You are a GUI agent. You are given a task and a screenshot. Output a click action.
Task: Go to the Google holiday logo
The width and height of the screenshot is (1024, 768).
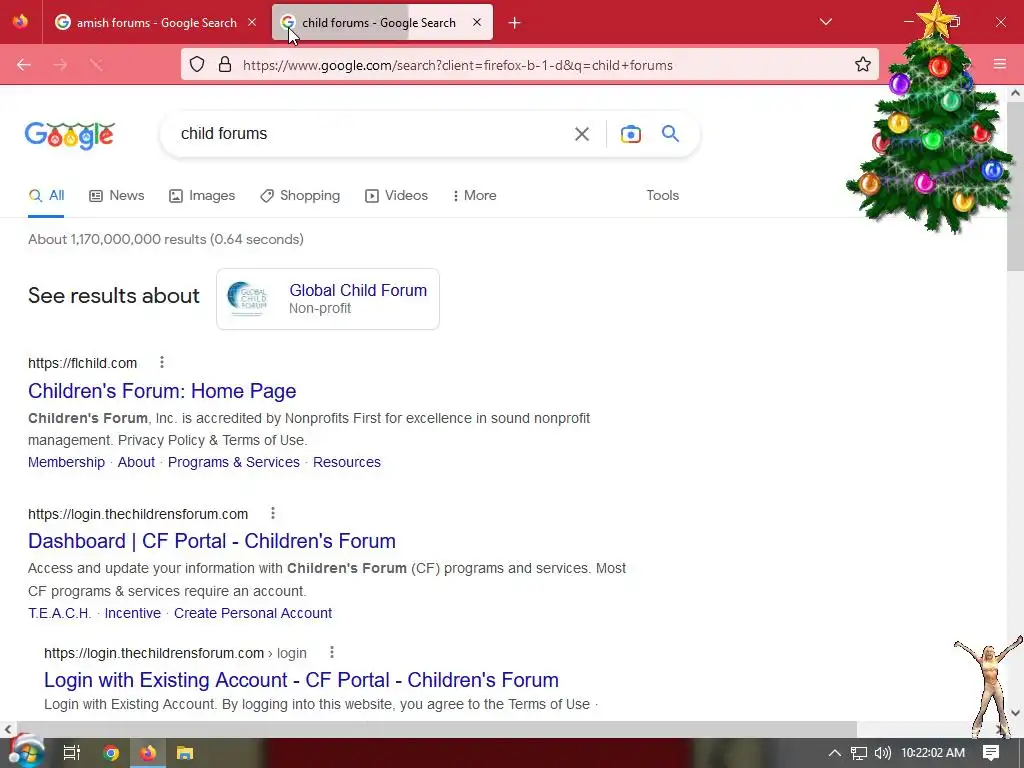(70, 135)
